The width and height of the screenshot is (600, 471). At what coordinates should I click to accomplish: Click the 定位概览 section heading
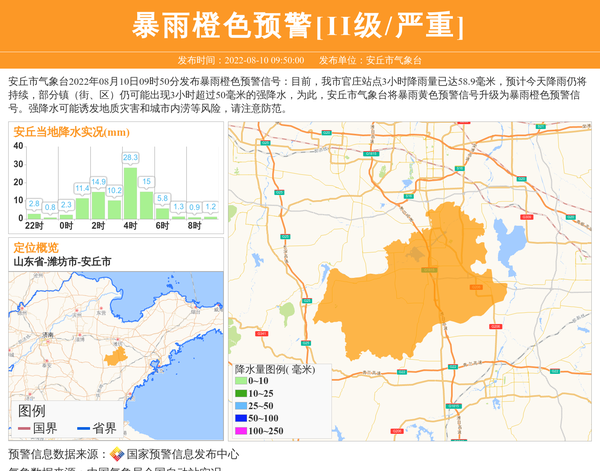point(36,247)
